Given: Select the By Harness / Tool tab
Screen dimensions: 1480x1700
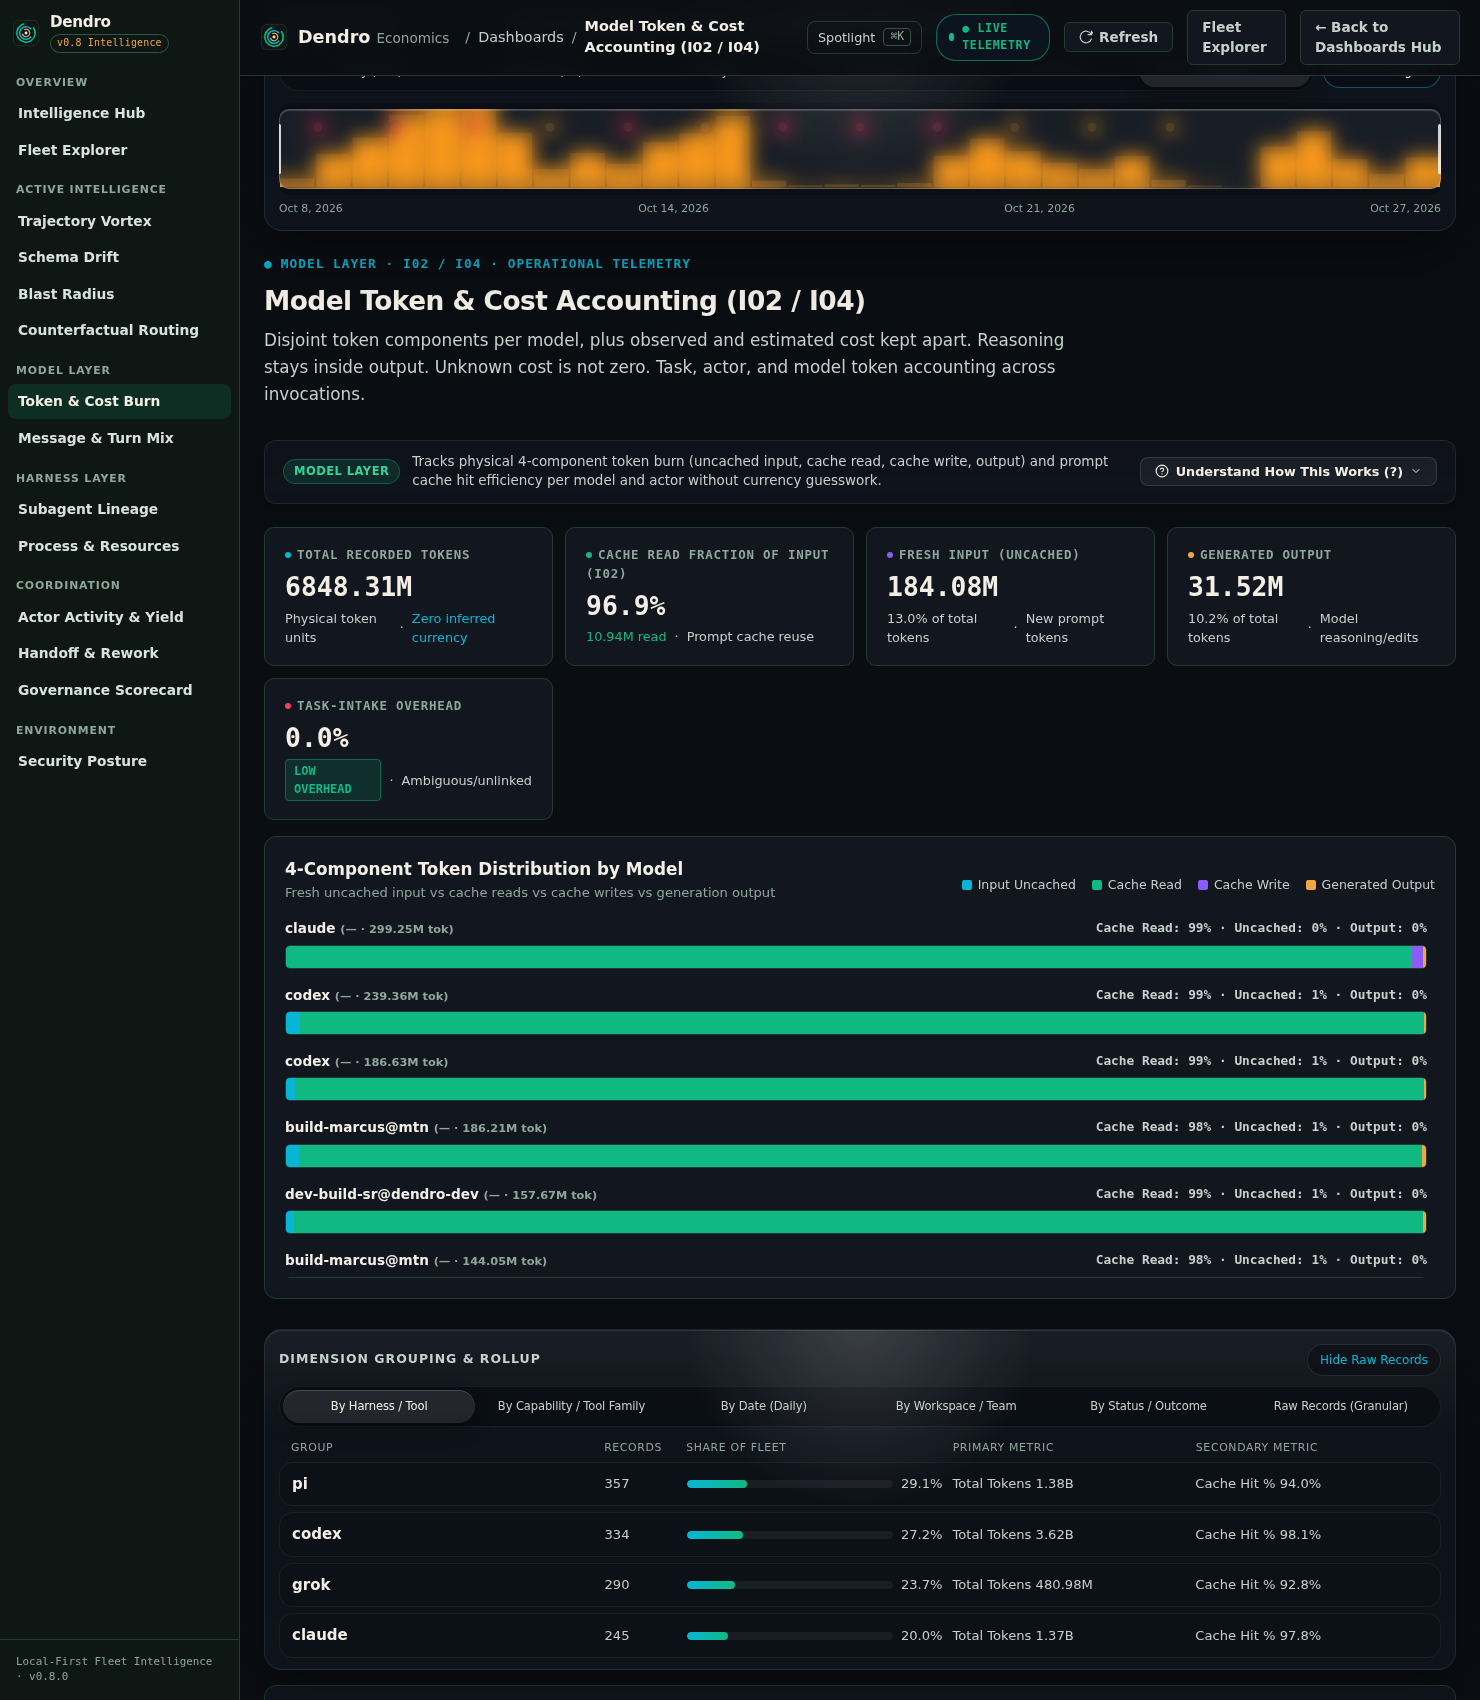Looking at the screenshot, I should pyautogui.click(x=379, y=1406).
